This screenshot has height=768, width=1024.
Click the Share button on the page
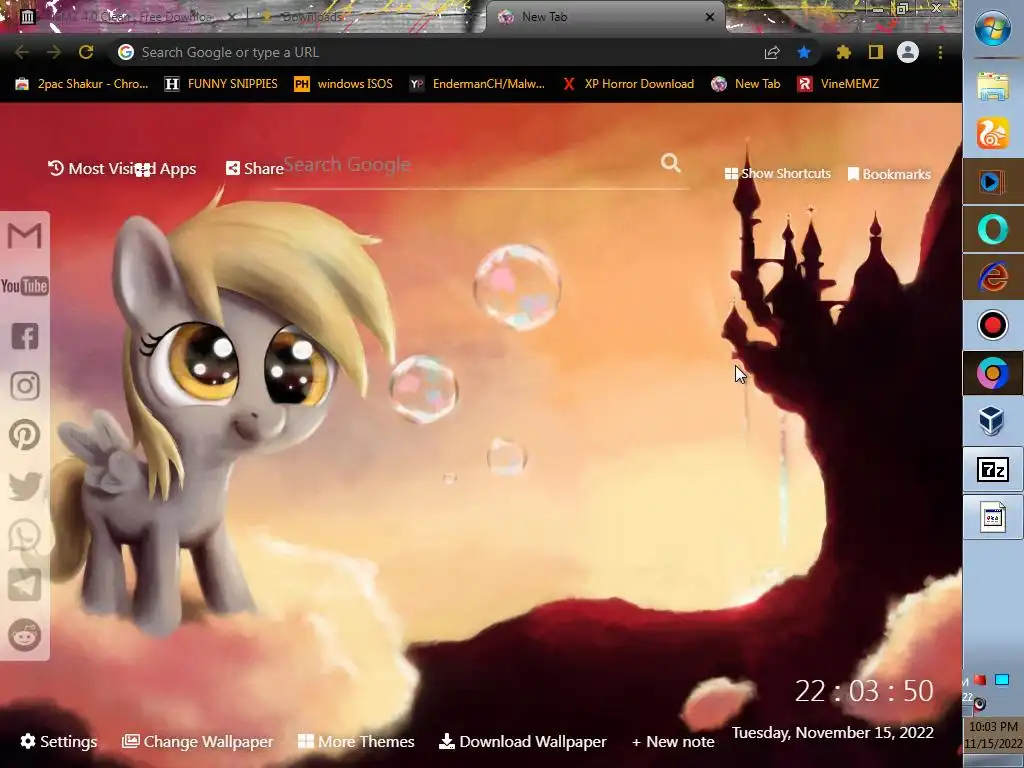(x=255, y=168)
